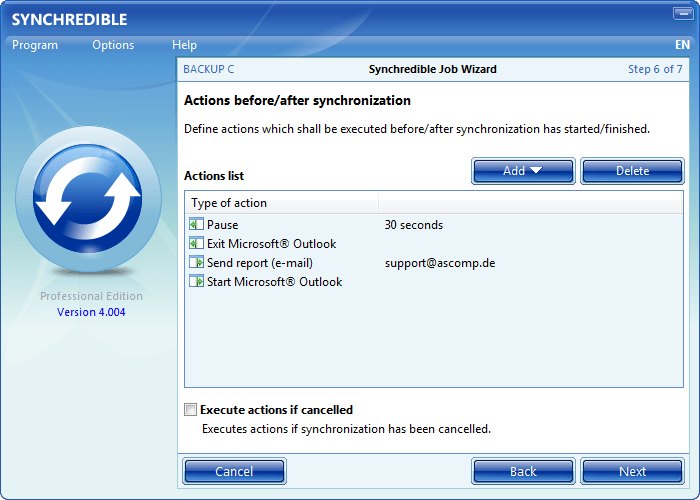Select the support@ascomp.de recipient entry
This screenshot has width=700, height=500.
pos(440,263)
